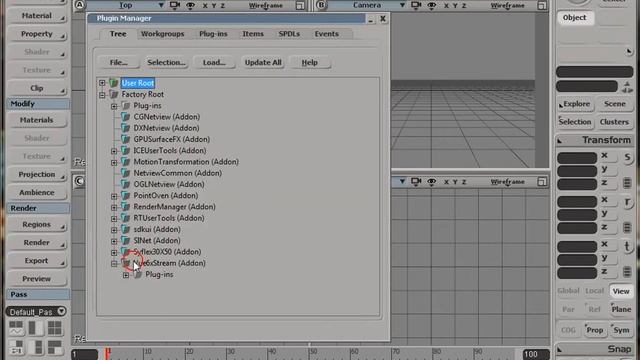Screen dimensions: 640x360
Task: Click the CGNetview addon icon
Action: coord(126,117)
